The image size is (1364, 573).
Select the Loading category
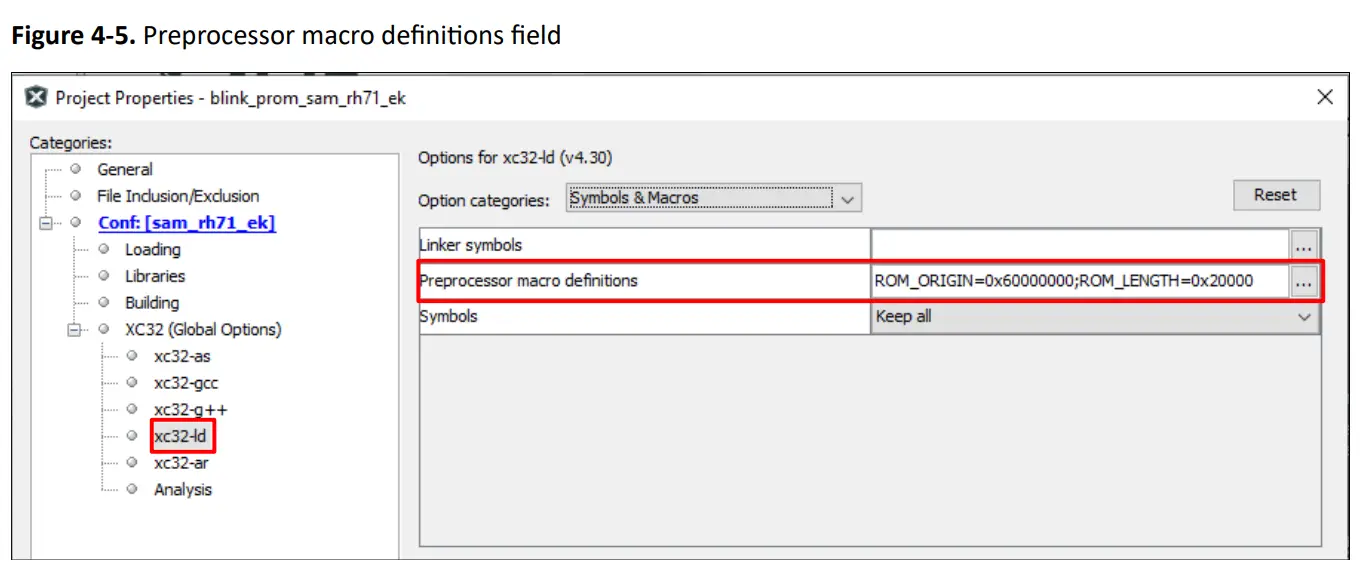click(152, 249)
